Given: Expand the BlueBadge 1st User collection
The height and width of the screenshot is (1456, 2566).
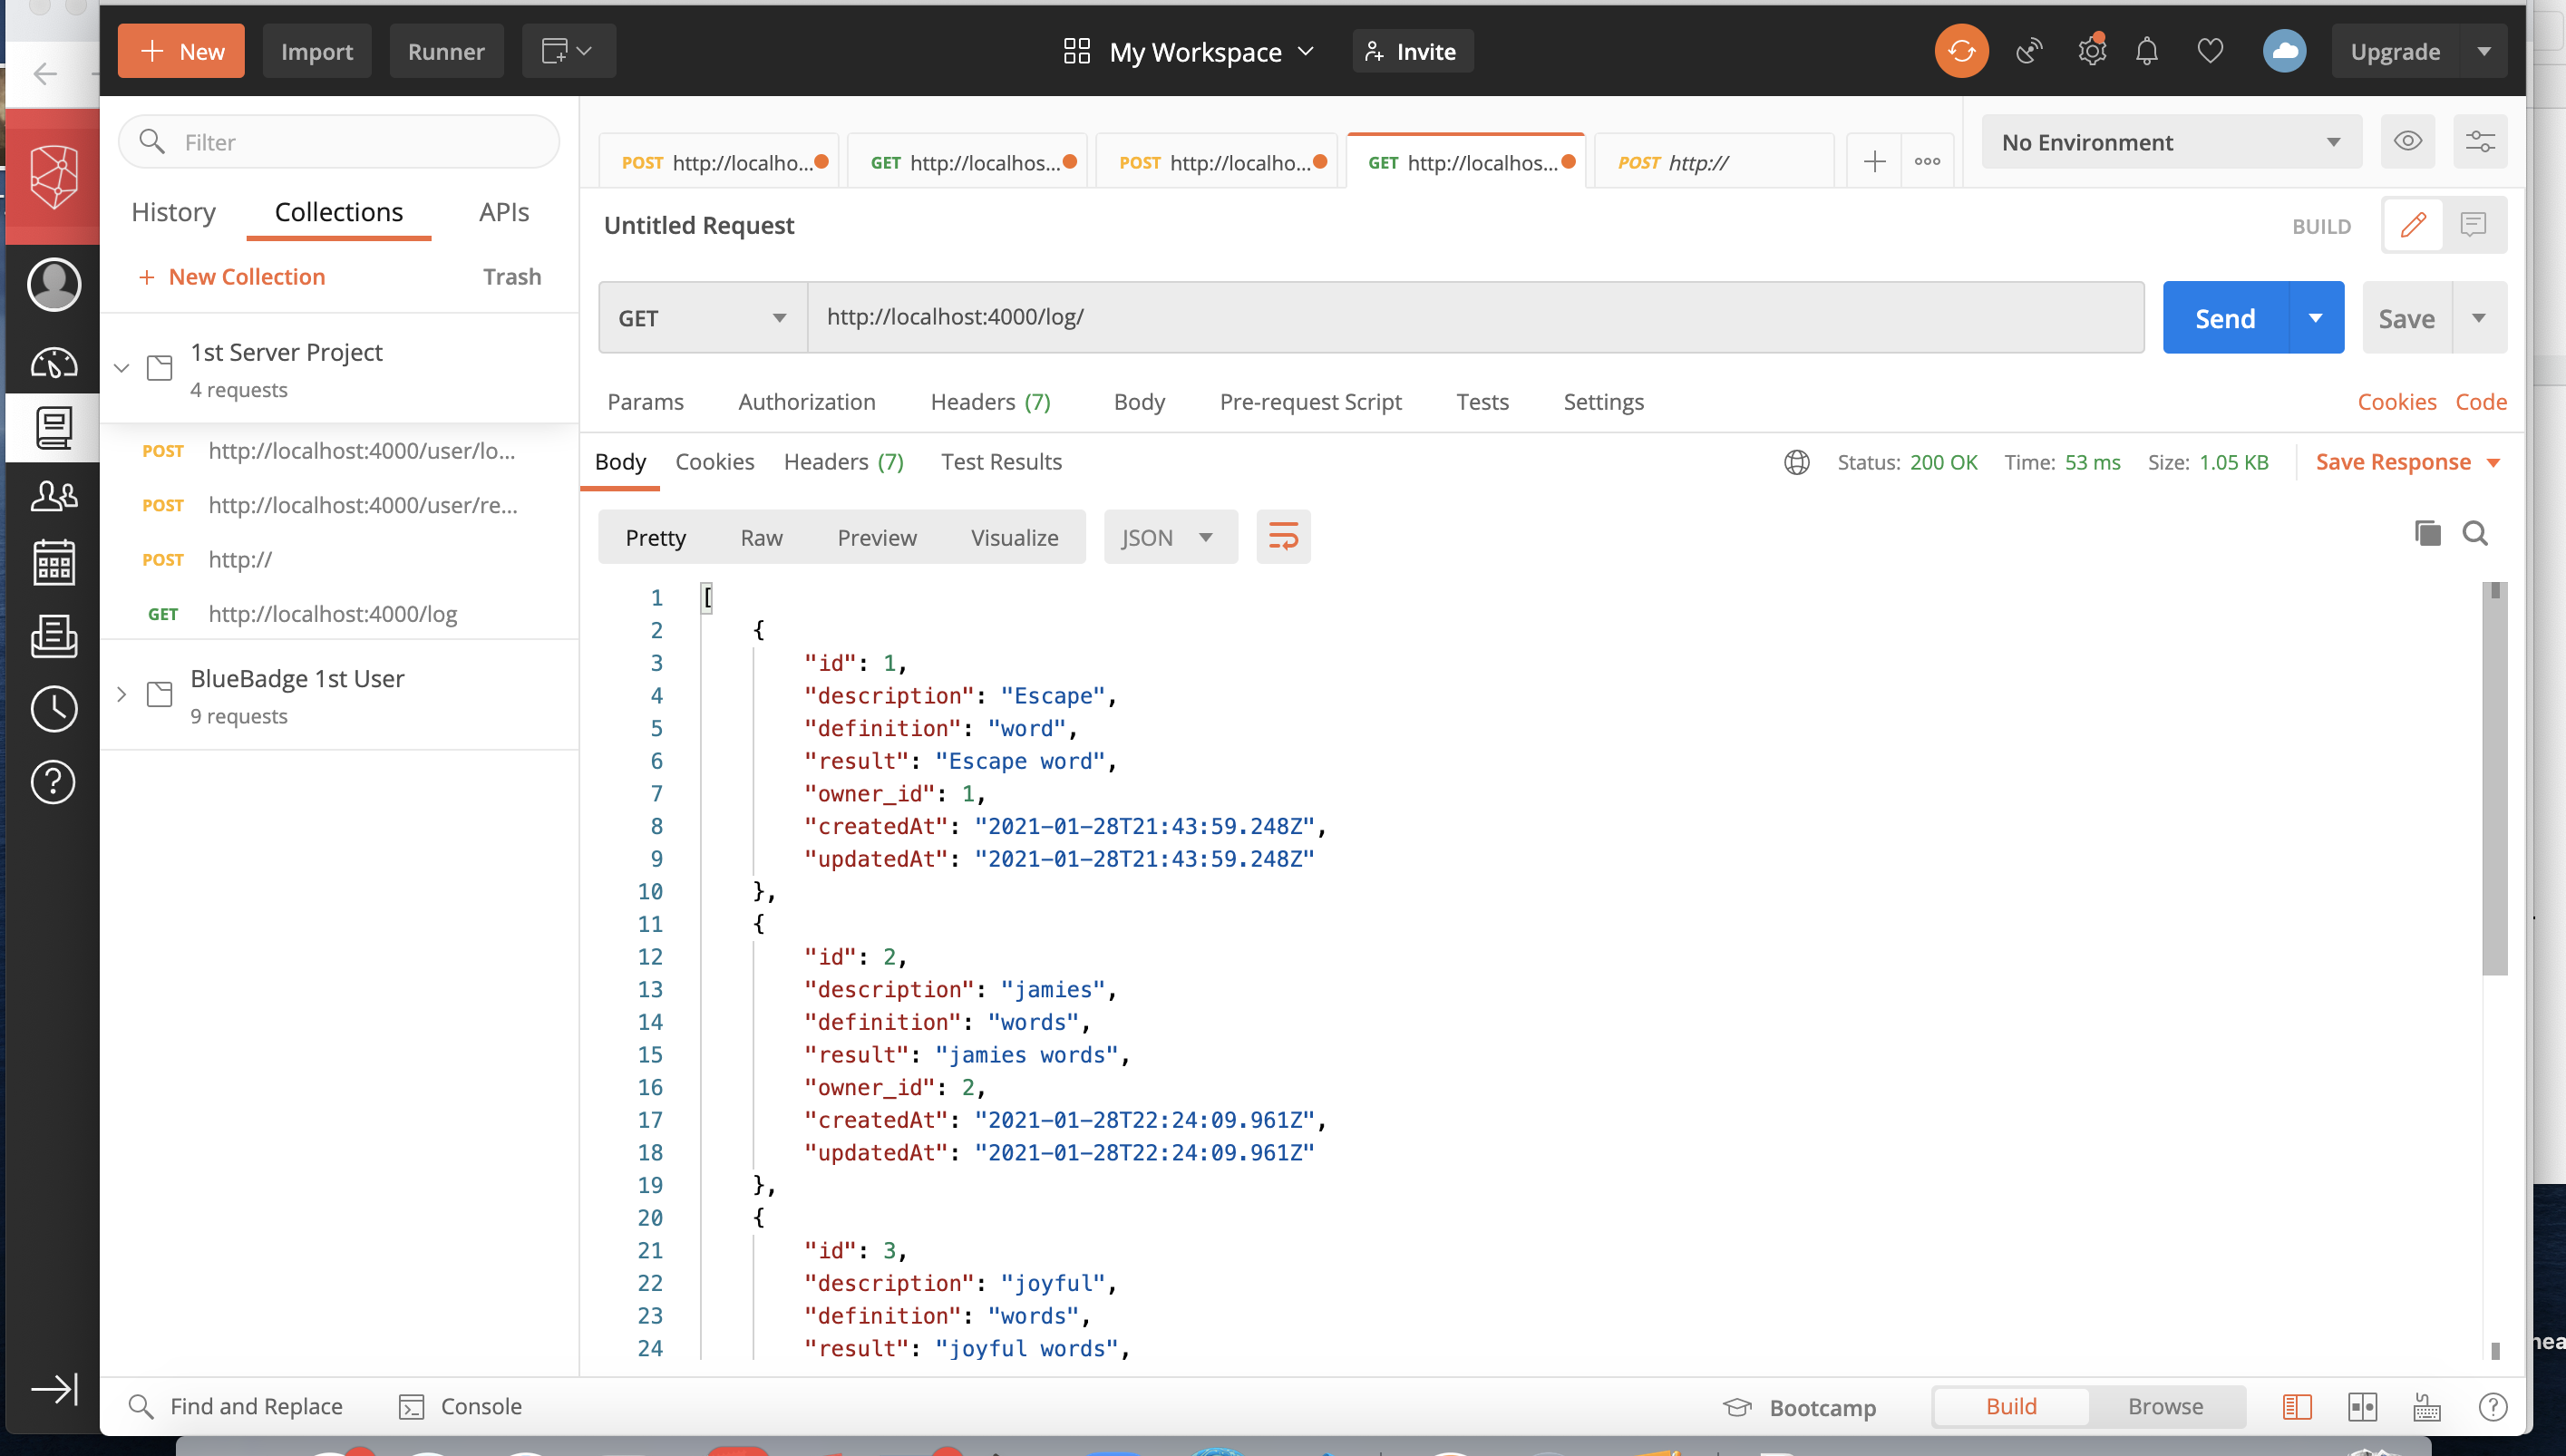Looking at the screenshot, I should coord(122,694).
